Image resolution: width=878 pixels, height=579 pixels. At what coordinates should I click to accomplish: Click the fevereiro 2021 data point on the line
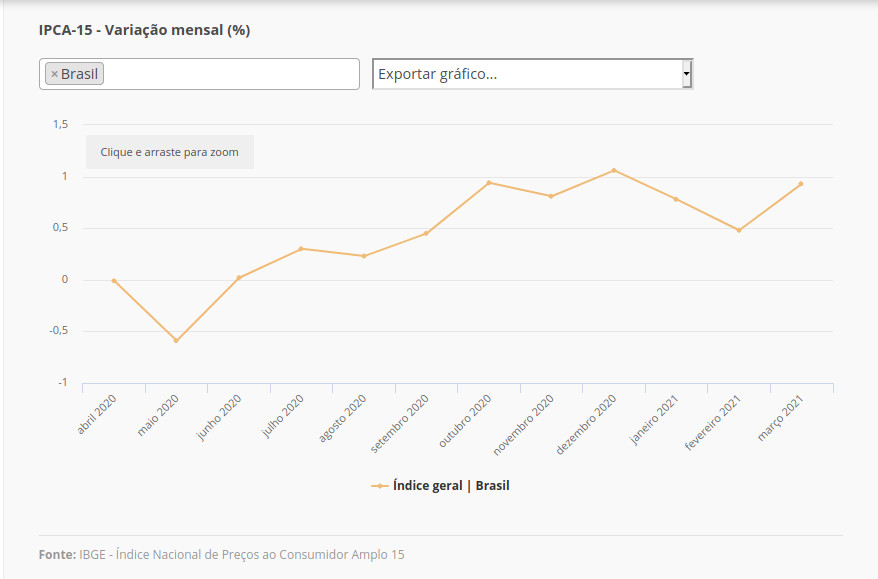[x=739, y=230]
